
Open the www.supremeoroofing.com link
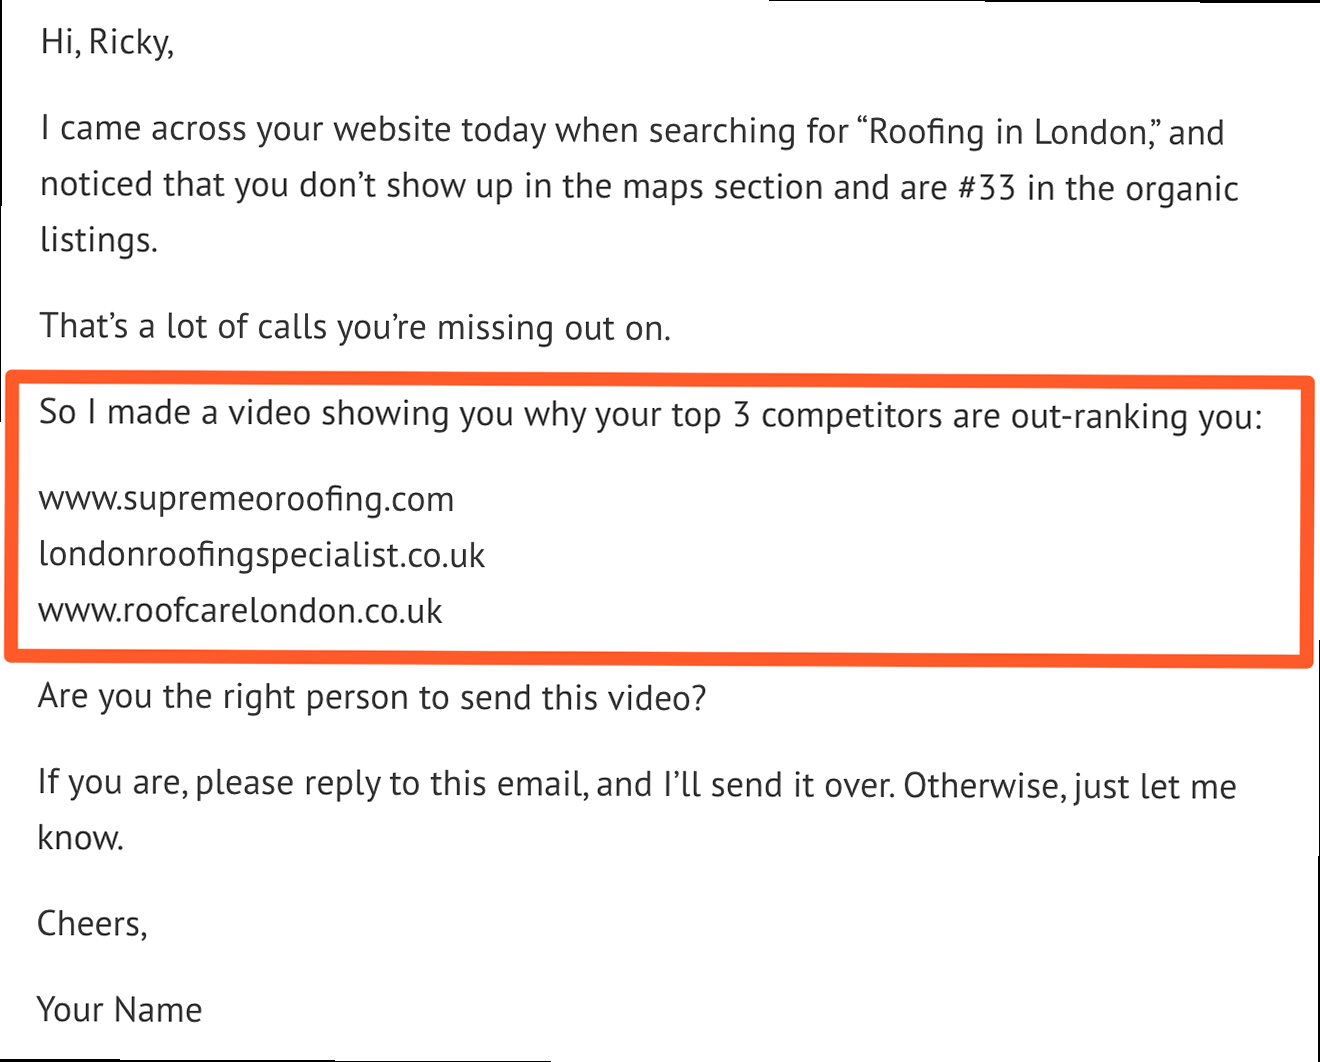click(246, 498)
